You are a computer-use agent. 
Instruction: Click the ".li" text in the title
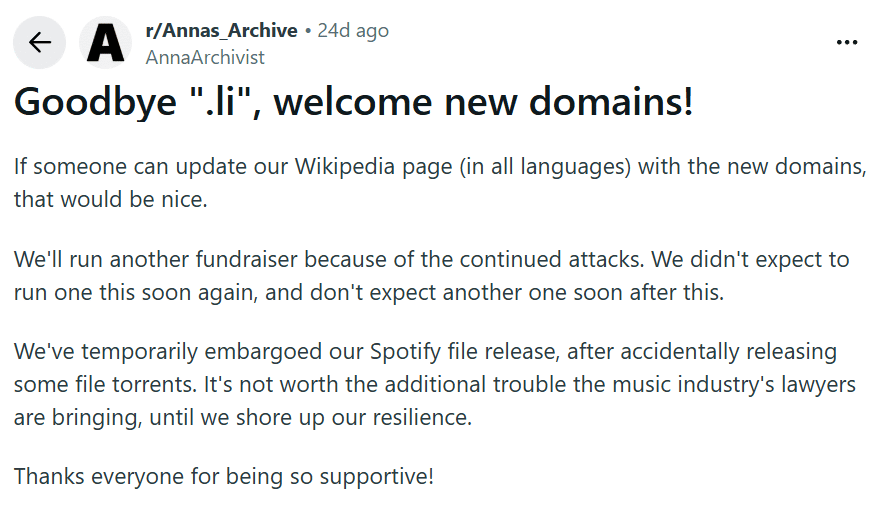pos(222,102)
